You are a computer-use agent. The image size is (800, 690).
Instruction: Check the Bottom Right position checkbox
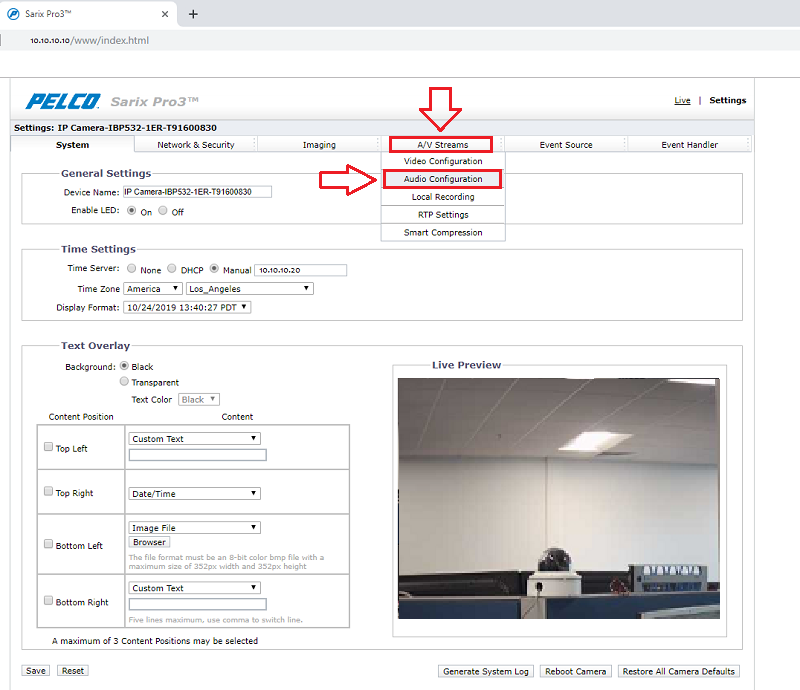(48, 600)
